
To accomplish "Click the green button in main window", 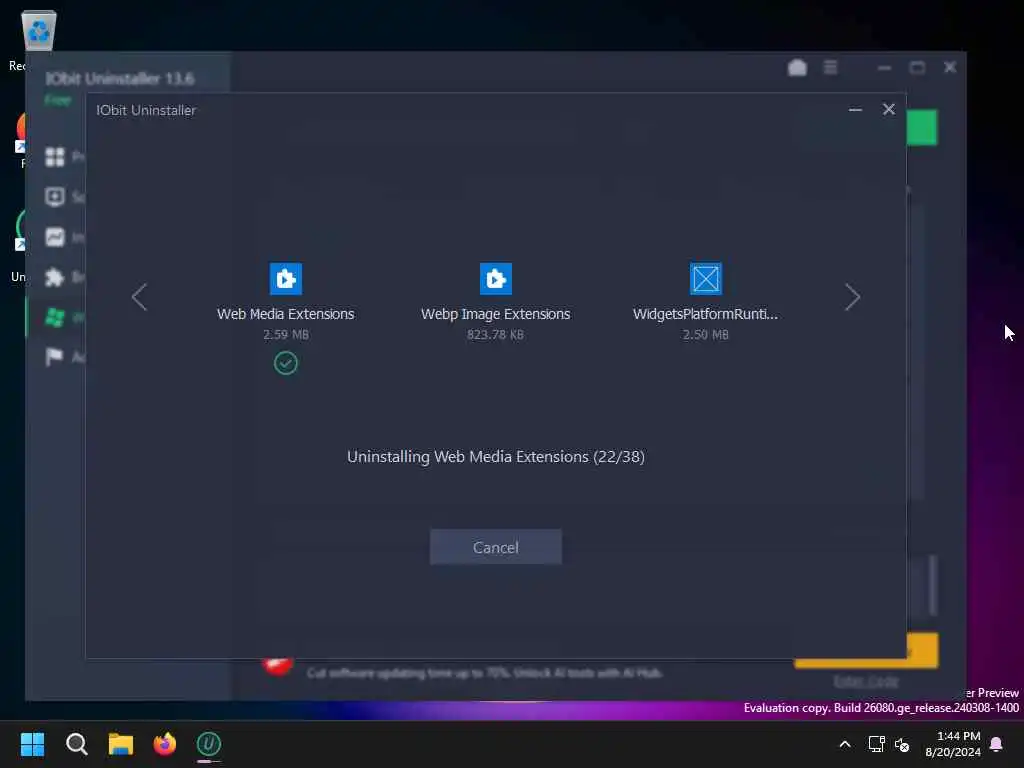I will (921, 127).
